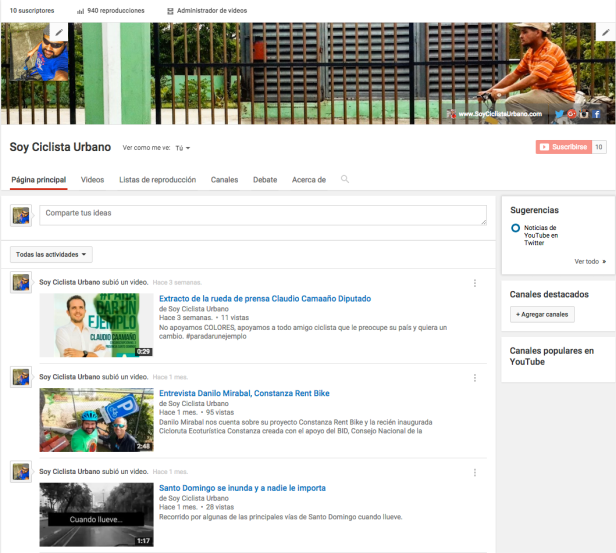Screen dimensions: 616x553
Task: Click the Comparte tus ideas text field
Action: (262, 215)
